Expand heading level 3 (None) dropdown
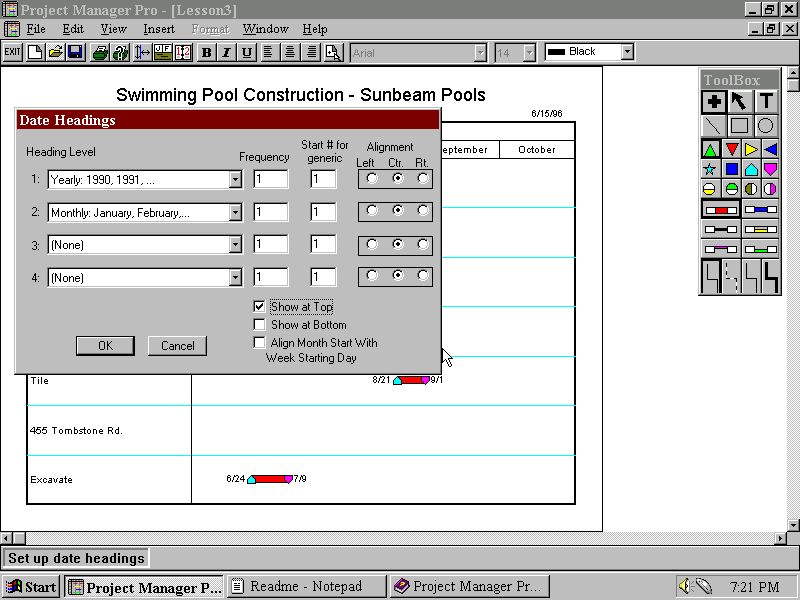Image resolution: width=800 pixels, height=600 pixels. pyautogui.click(x=235, y=245)
